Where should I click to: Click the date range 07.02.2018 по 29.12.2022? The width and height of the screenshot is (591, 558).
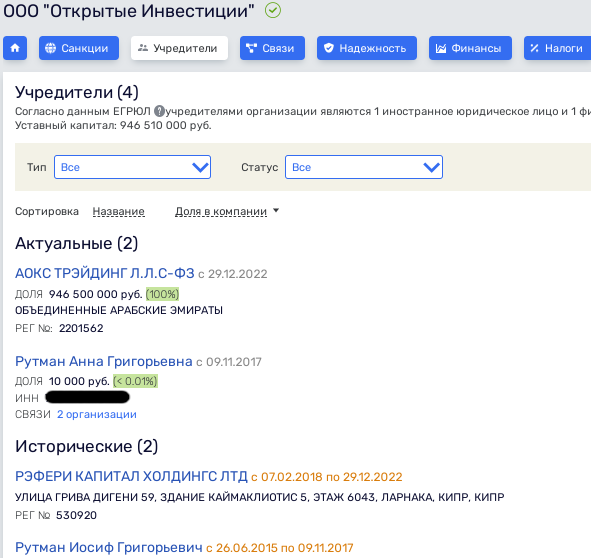(332, 477)
